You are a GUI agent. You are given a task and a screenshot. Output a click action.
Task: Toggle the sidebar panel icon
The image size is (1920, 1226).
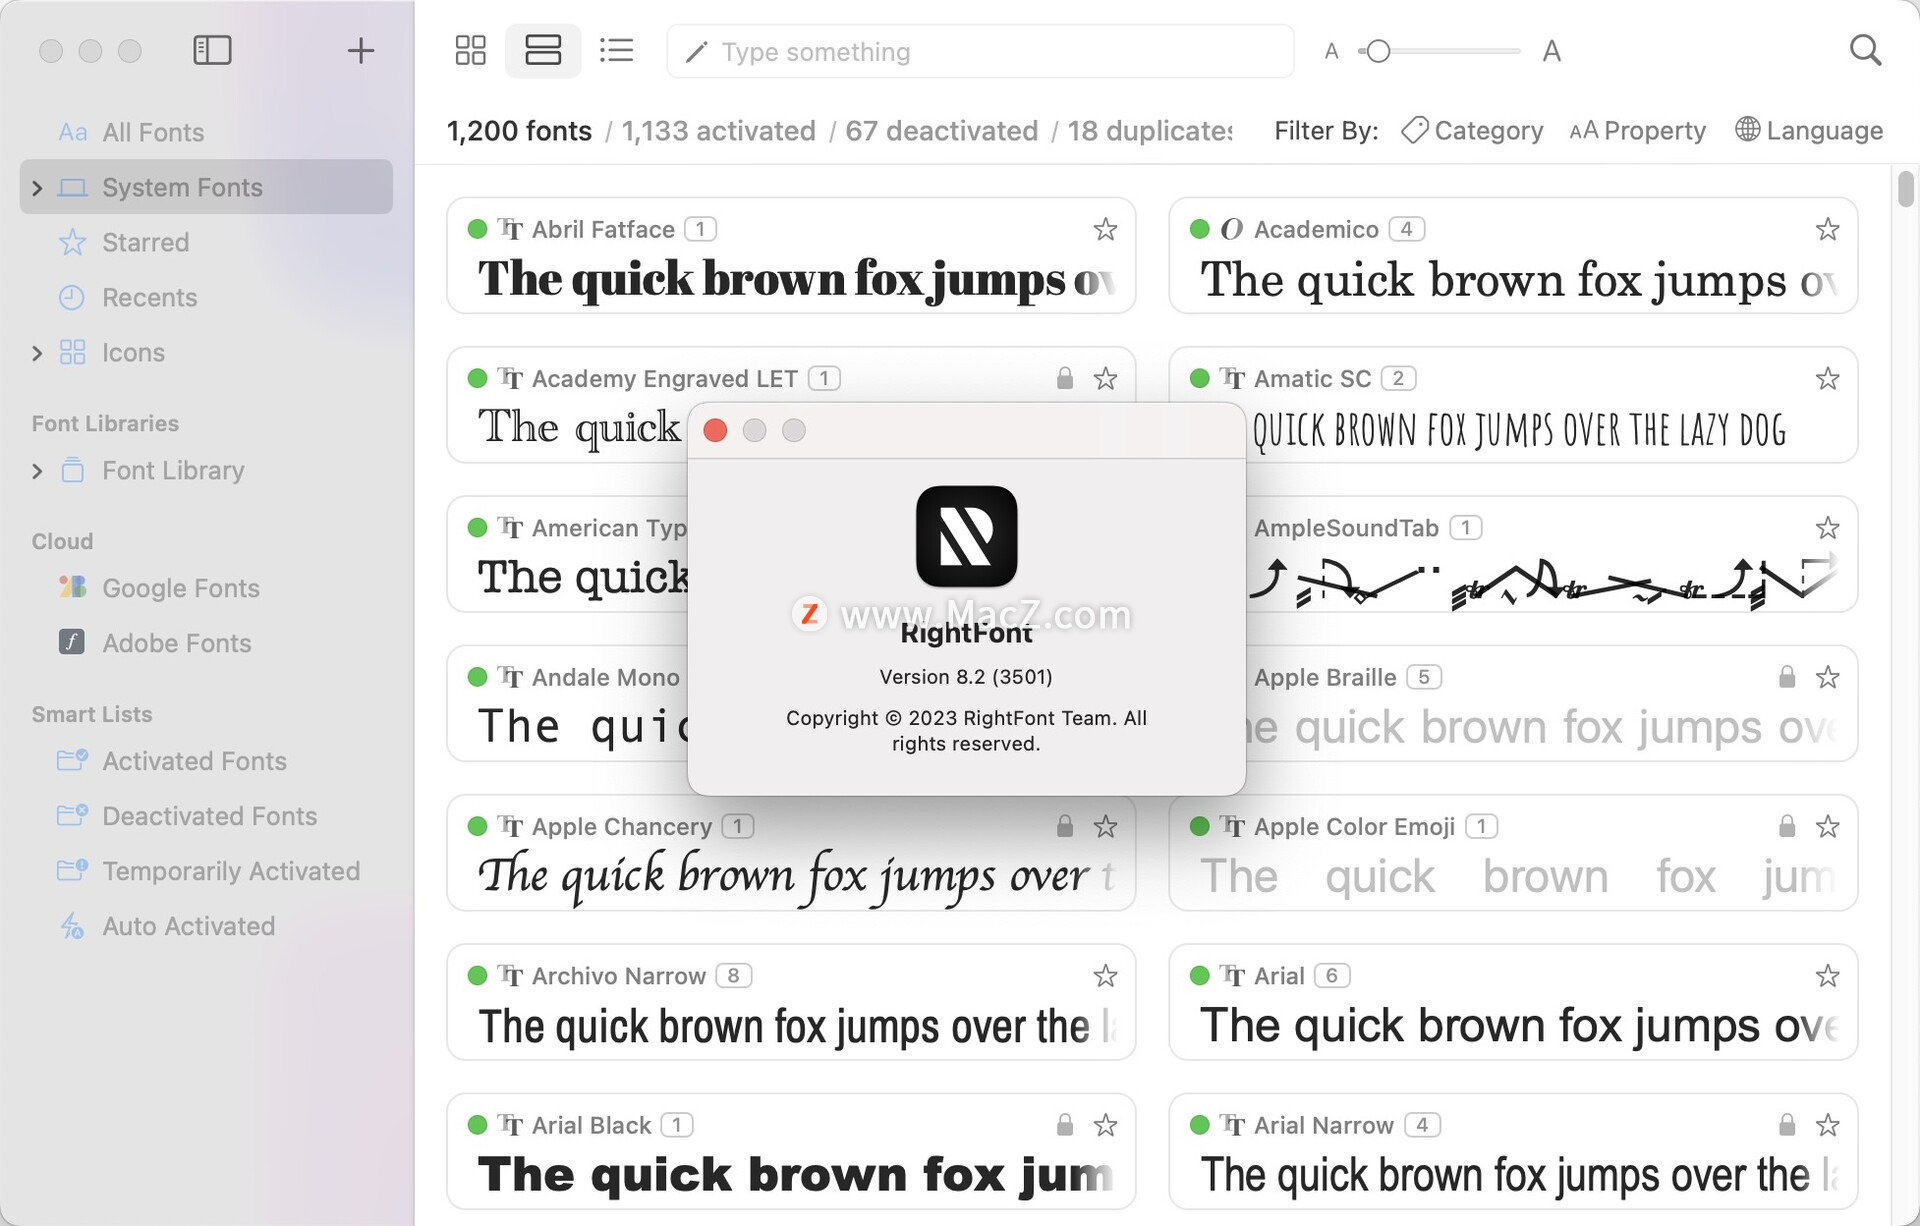[x=212, y=50]
